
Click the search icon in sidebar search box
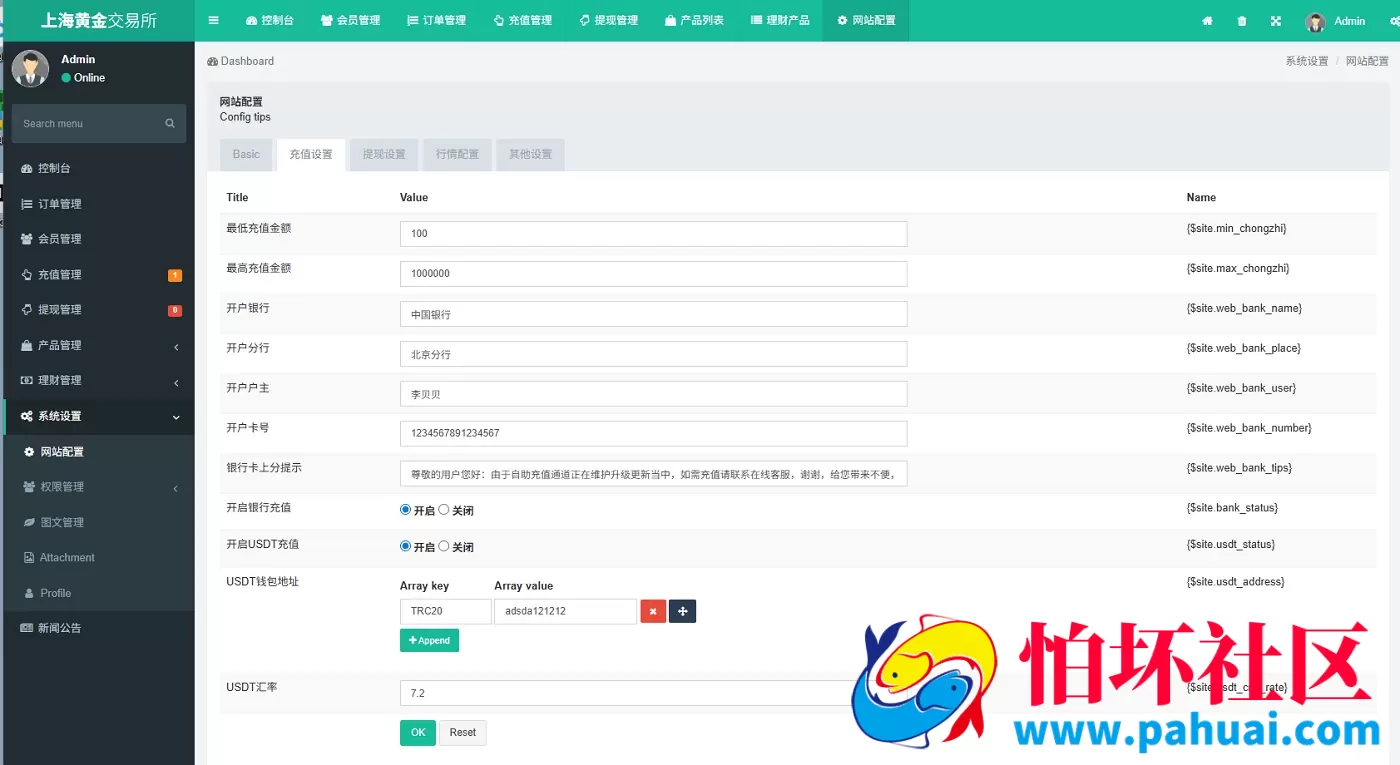click(170, 123)
